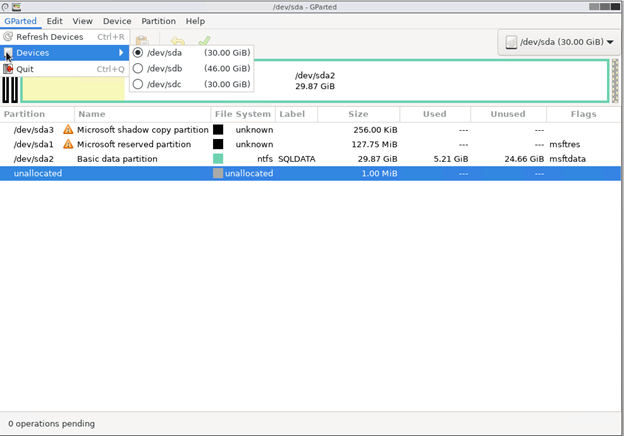Choose Quit from the GParted menu

coord(64,69)
